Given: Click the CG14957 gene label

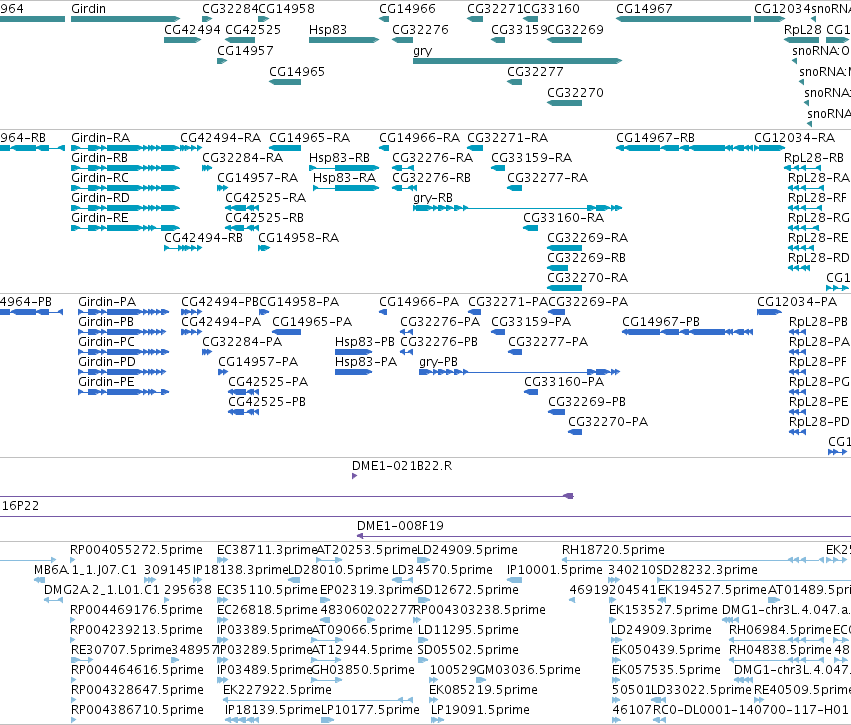Looking at the screenshot, I should 245,50.
